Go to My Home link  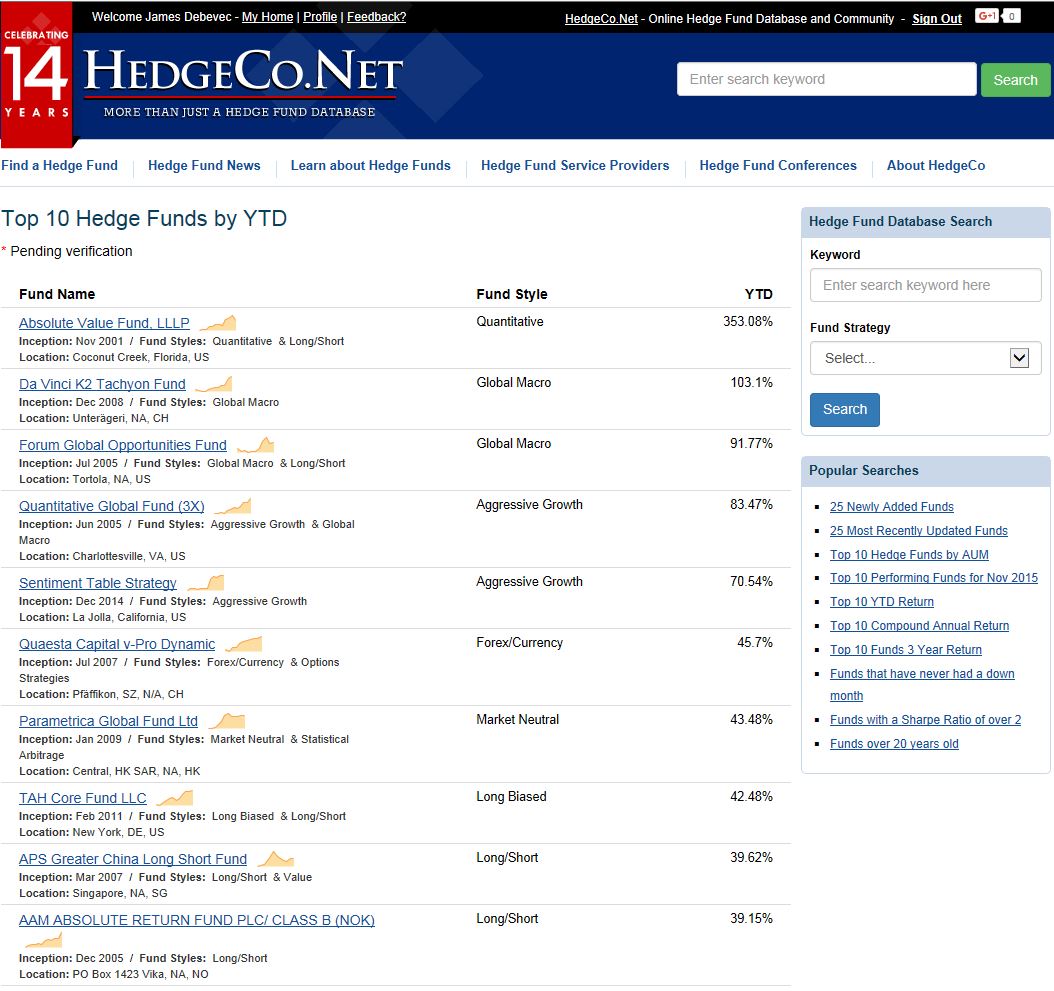click(268, 17)
